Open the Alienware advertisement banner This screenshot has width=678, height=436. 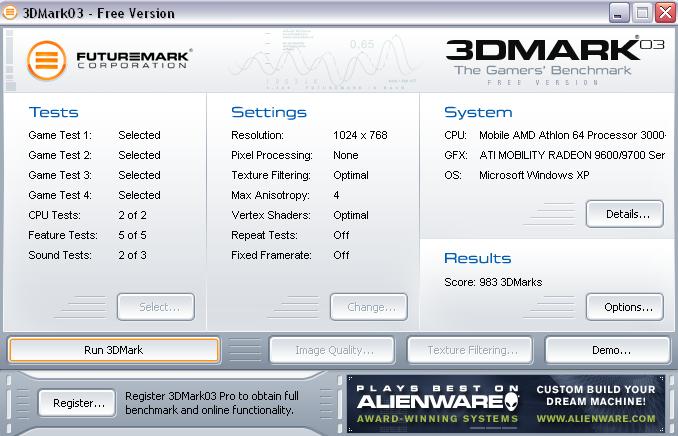click(x=506, y=404)
